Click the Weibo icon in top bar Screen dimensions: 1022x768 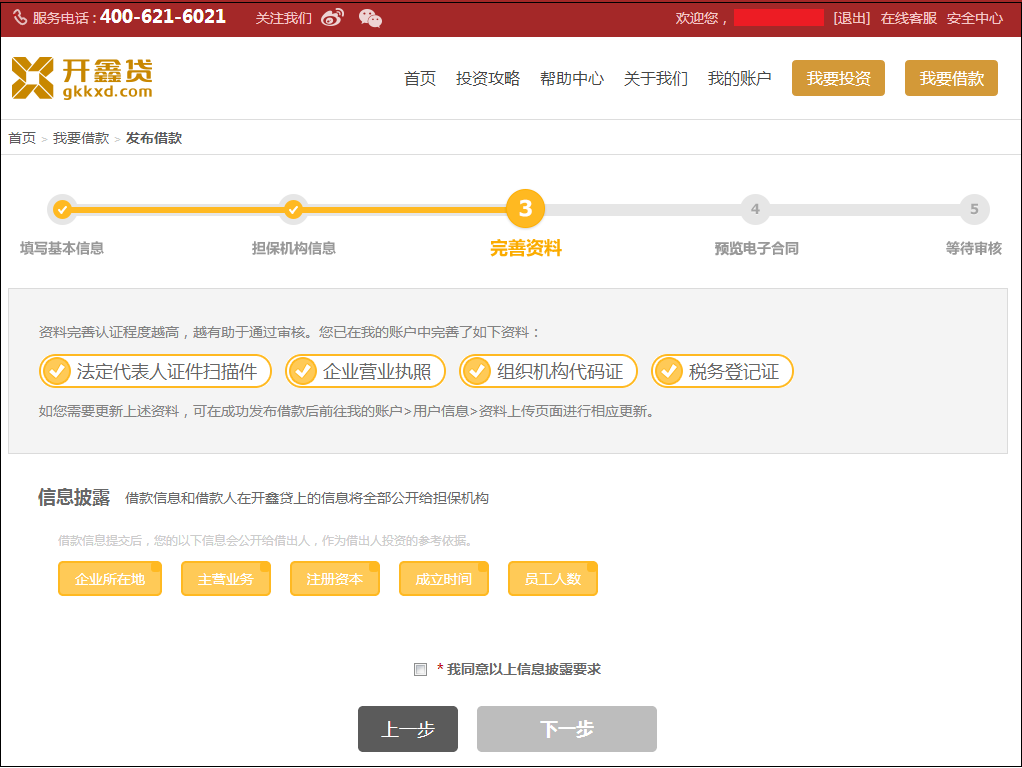point(332,18)
